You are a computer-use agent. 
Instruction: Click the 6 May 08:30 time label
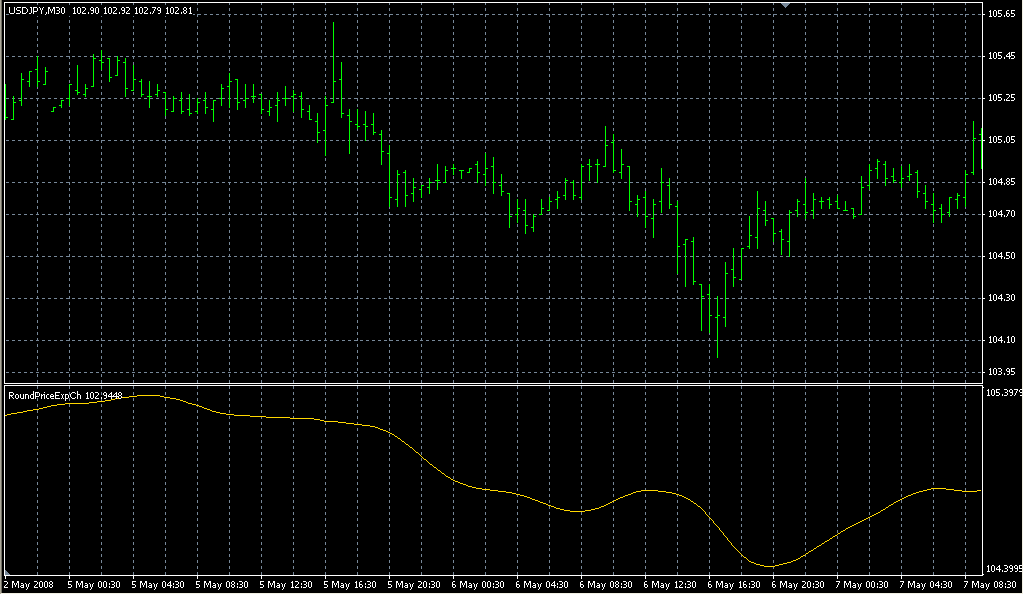(x=605, y=585)
